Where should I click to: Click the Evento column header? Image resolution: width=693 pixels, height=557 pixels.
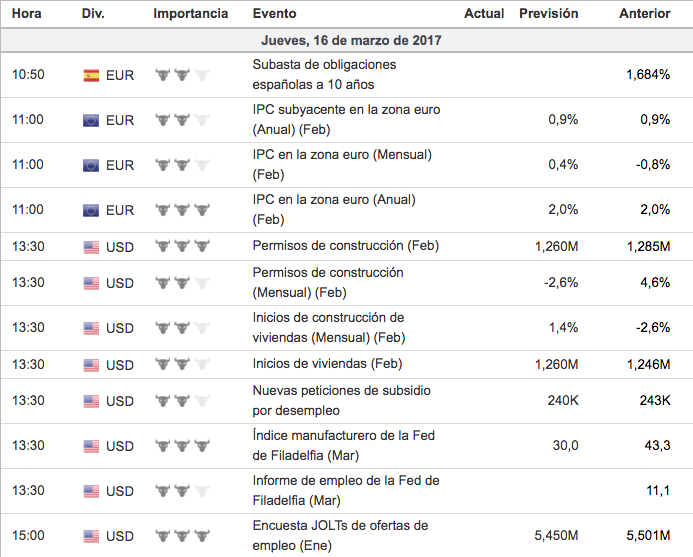(x=274, y=14)
